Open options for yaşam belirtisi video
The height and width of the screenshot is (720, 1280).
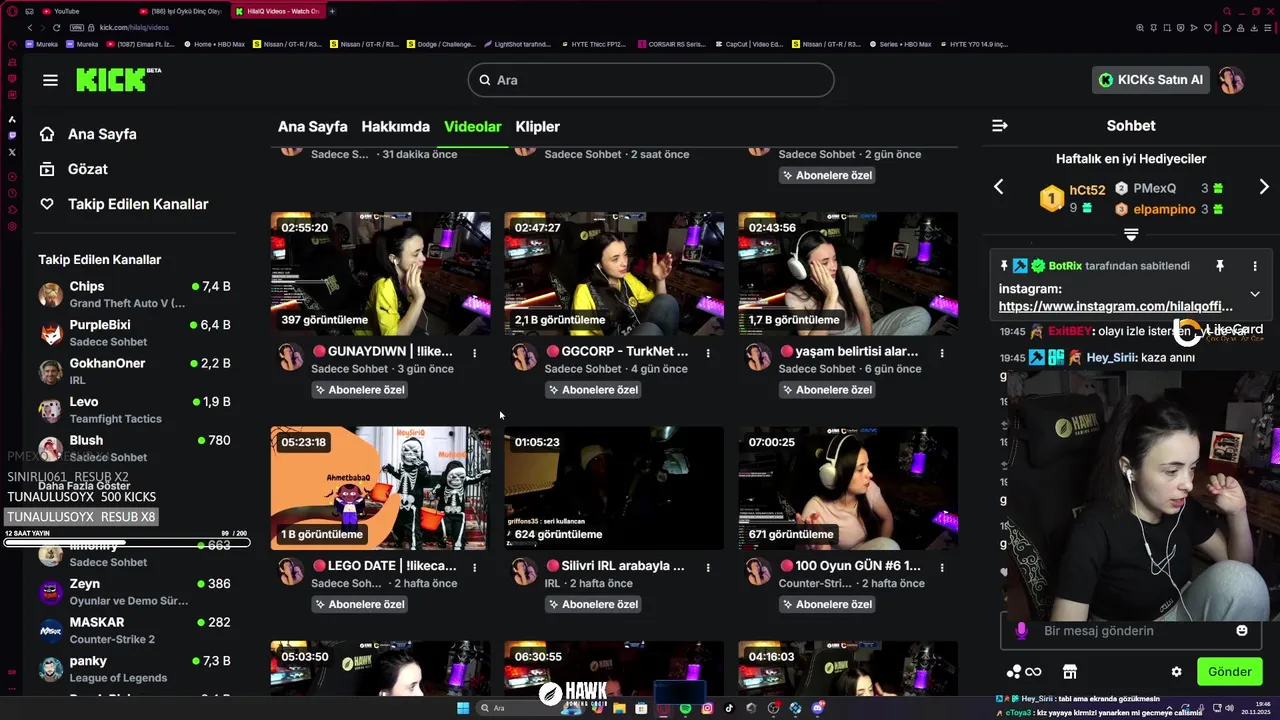pos(942,353)
